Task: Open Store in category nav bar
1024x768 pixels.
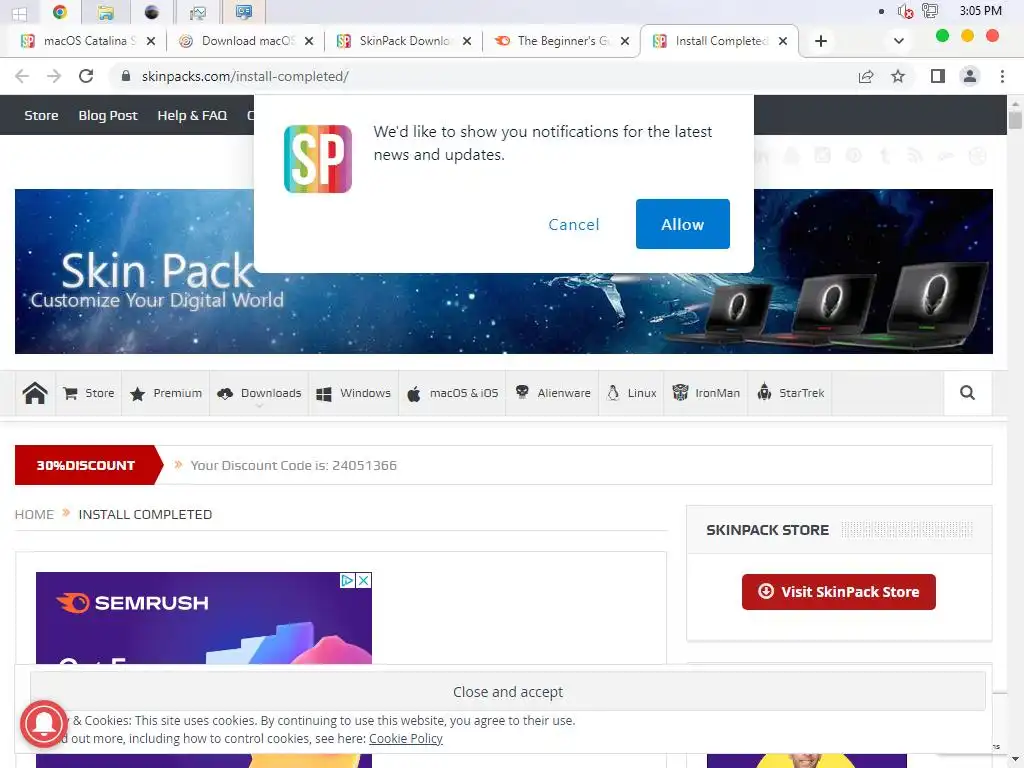Action: 89,393
